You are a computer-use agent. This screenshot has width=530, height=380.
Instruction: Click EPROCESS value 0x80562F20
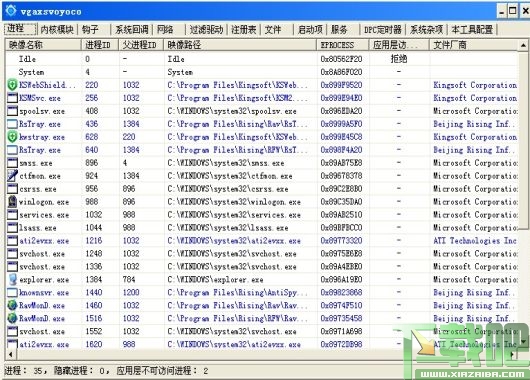point(341,59)
